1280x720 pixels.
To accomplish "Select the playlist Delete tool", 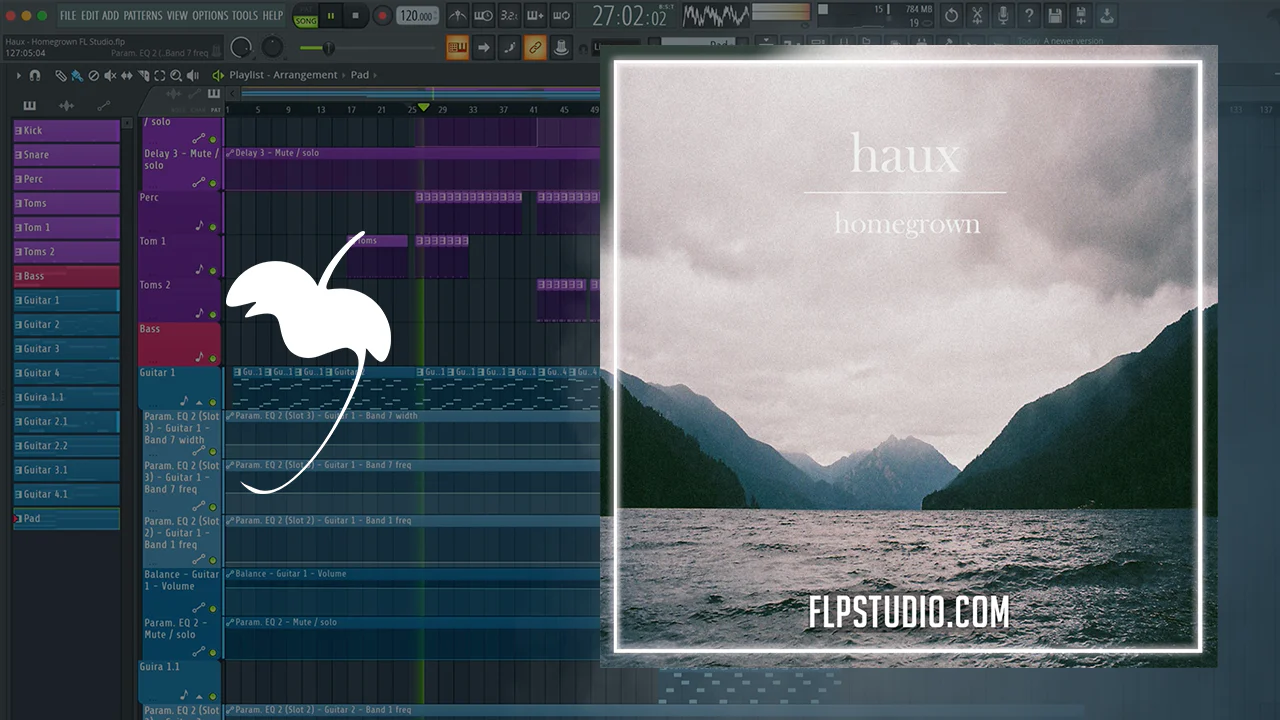I will [94, 75].
